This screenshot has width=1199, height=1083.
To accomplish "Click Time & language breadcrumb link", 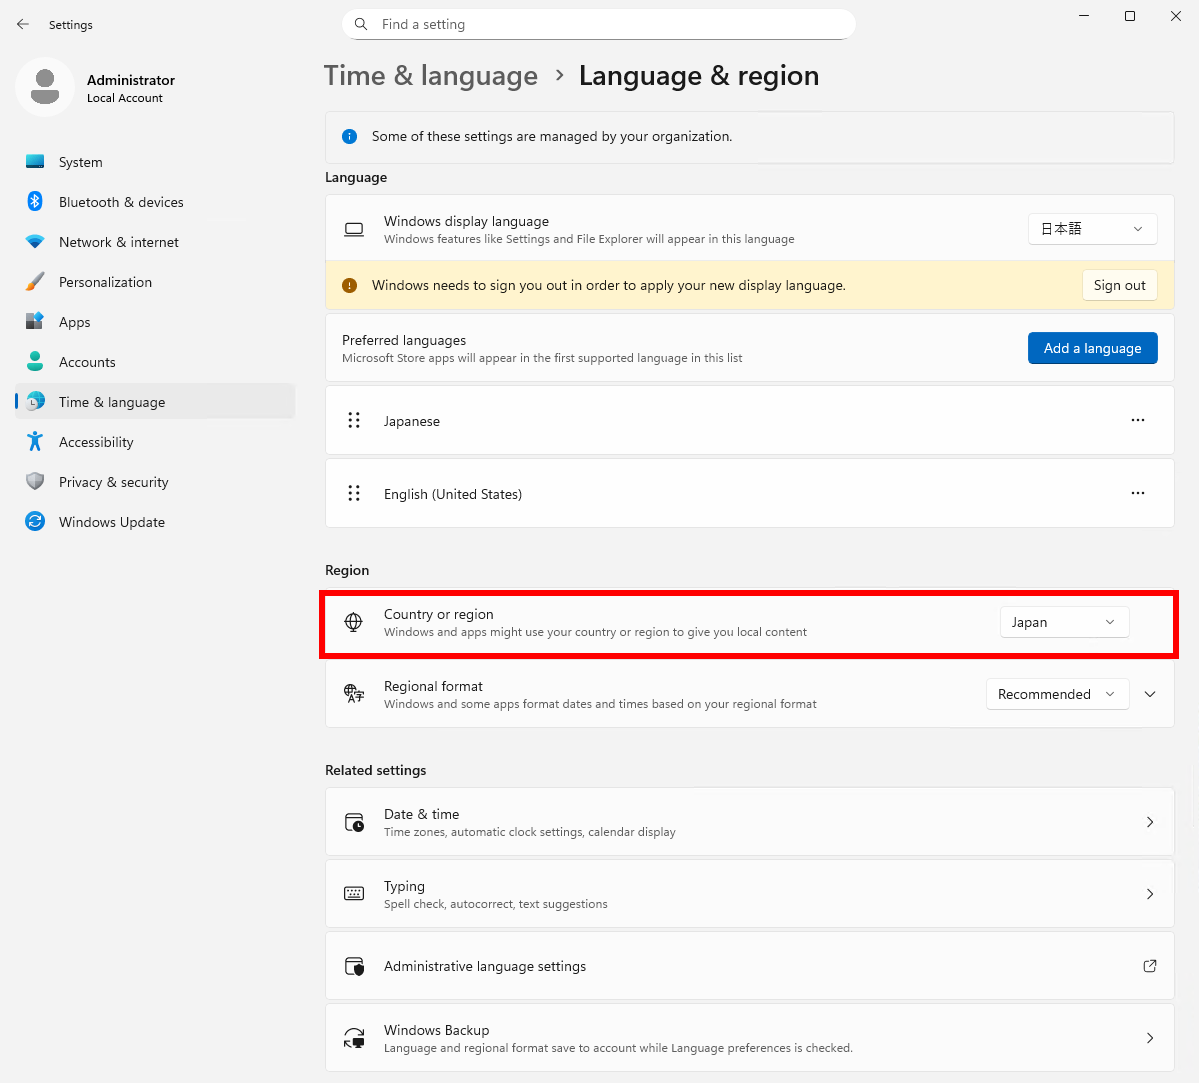I will pyautogui.click(x=431, y=76).
